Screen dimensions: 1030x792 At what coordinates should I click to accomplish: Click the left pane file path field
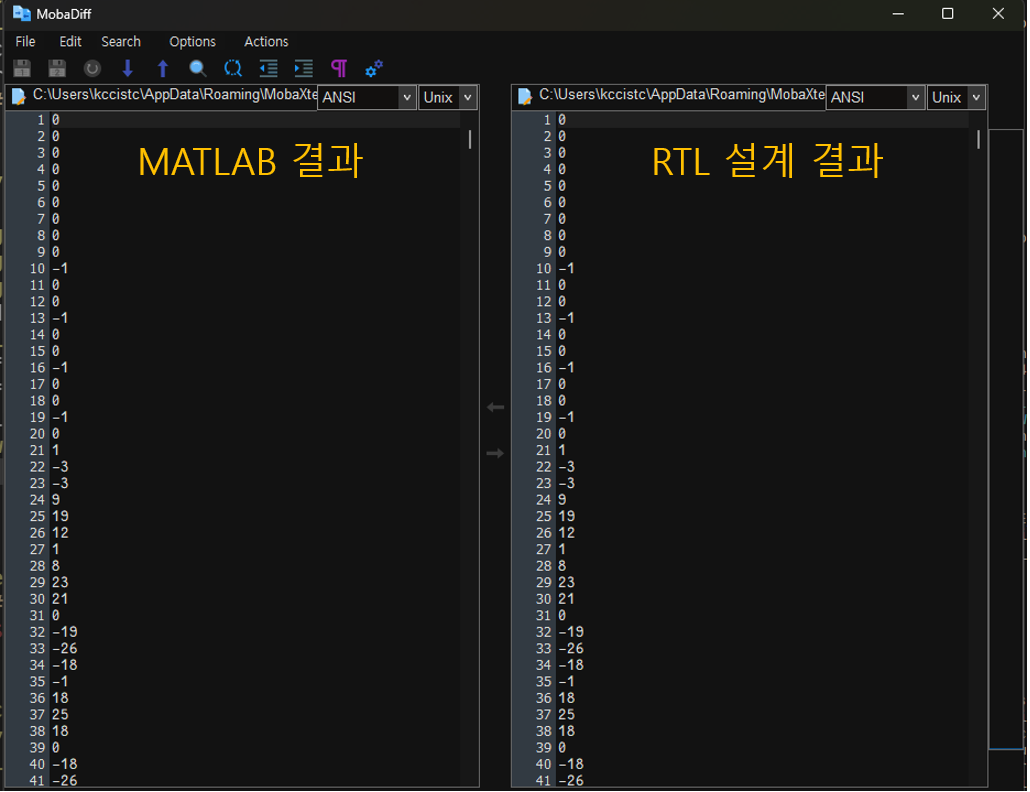tap(170, 96)
